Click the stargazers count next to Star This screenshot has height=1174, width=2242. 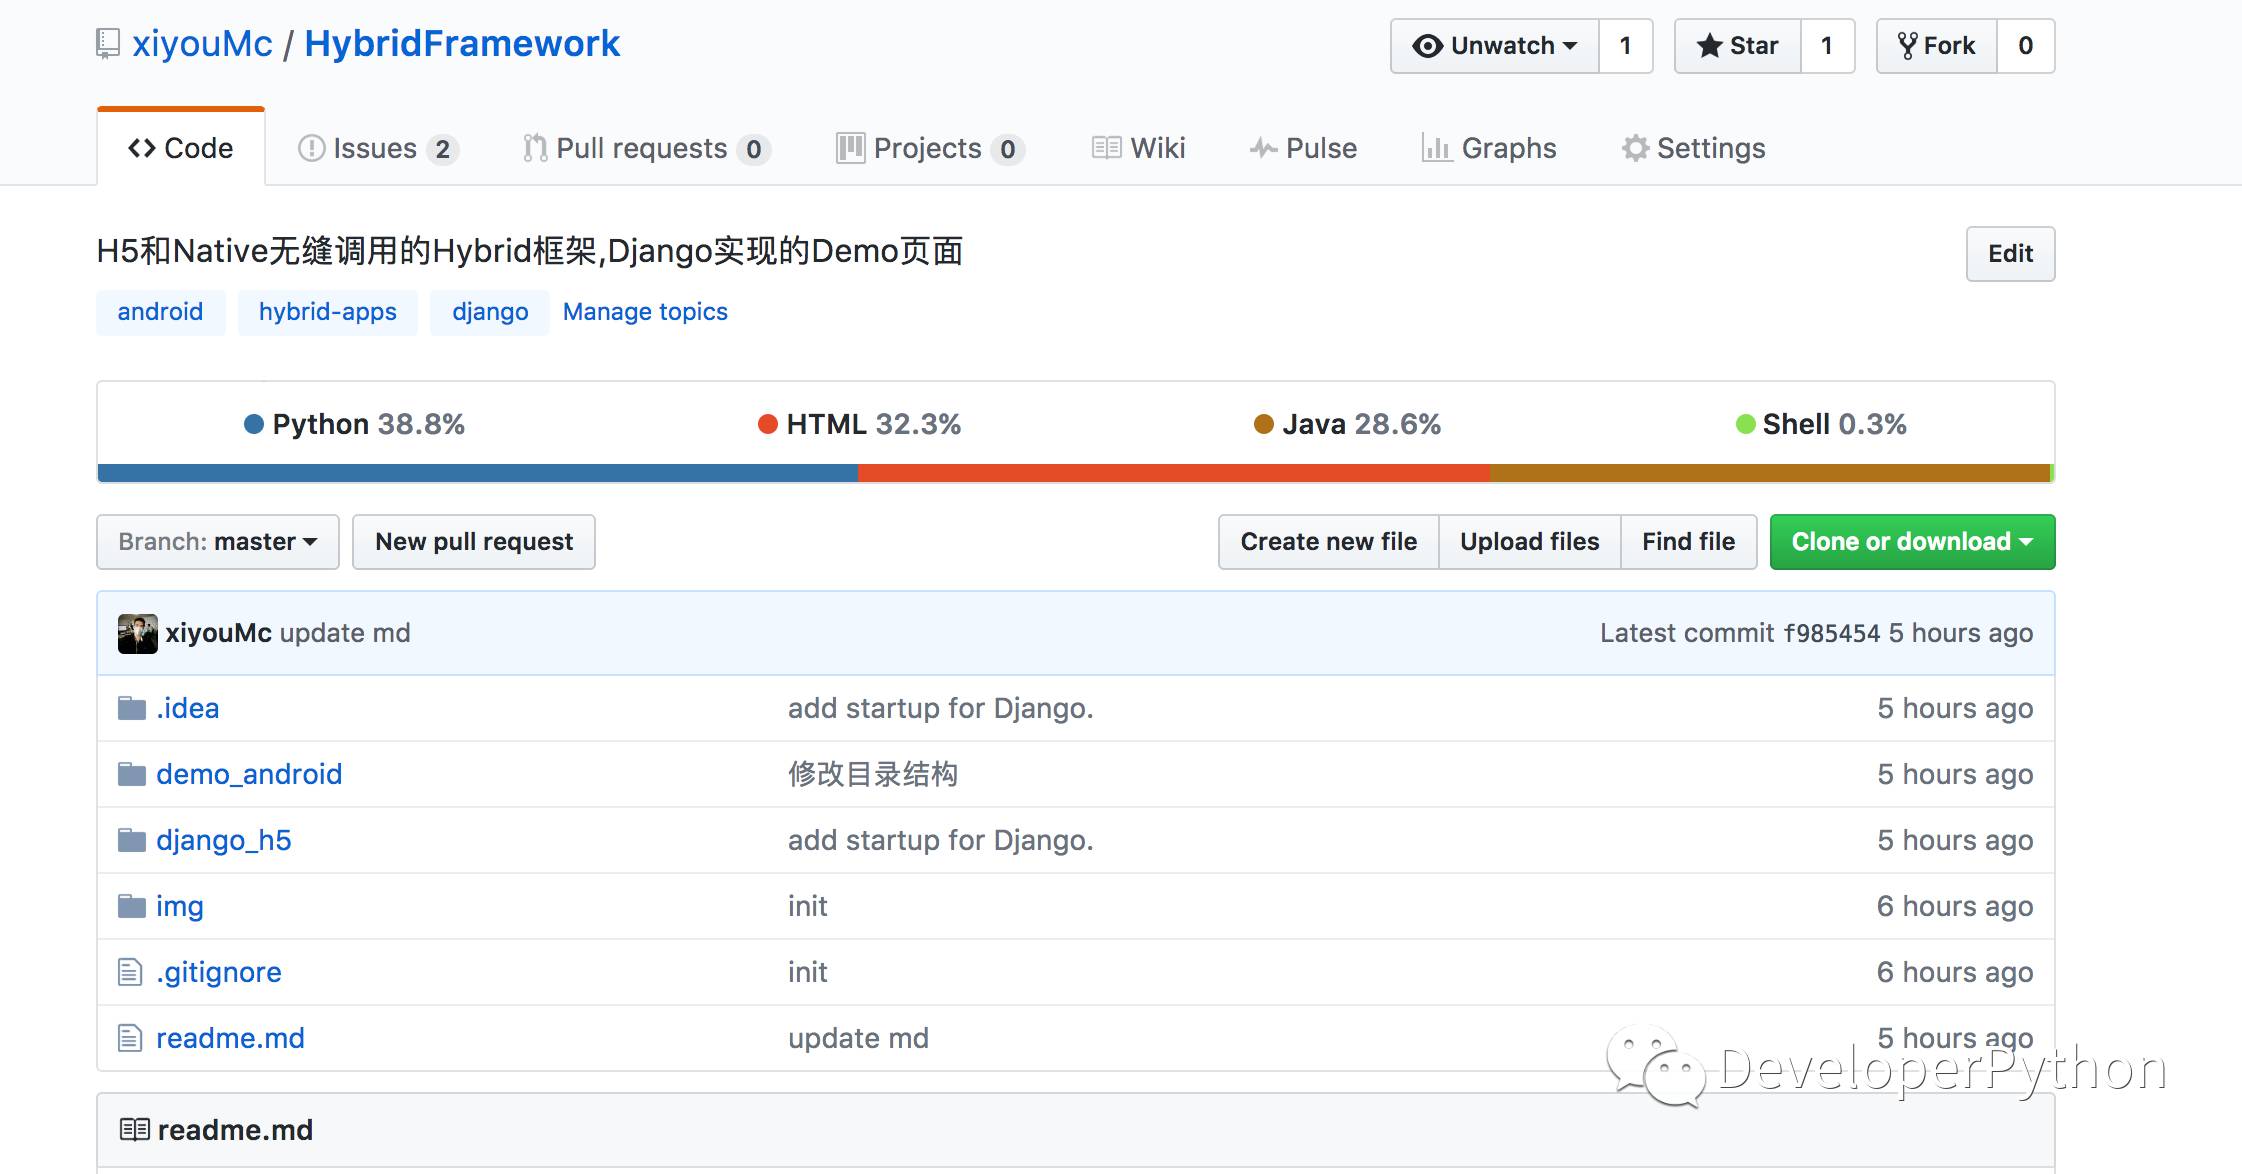[x=1827, y=46]
